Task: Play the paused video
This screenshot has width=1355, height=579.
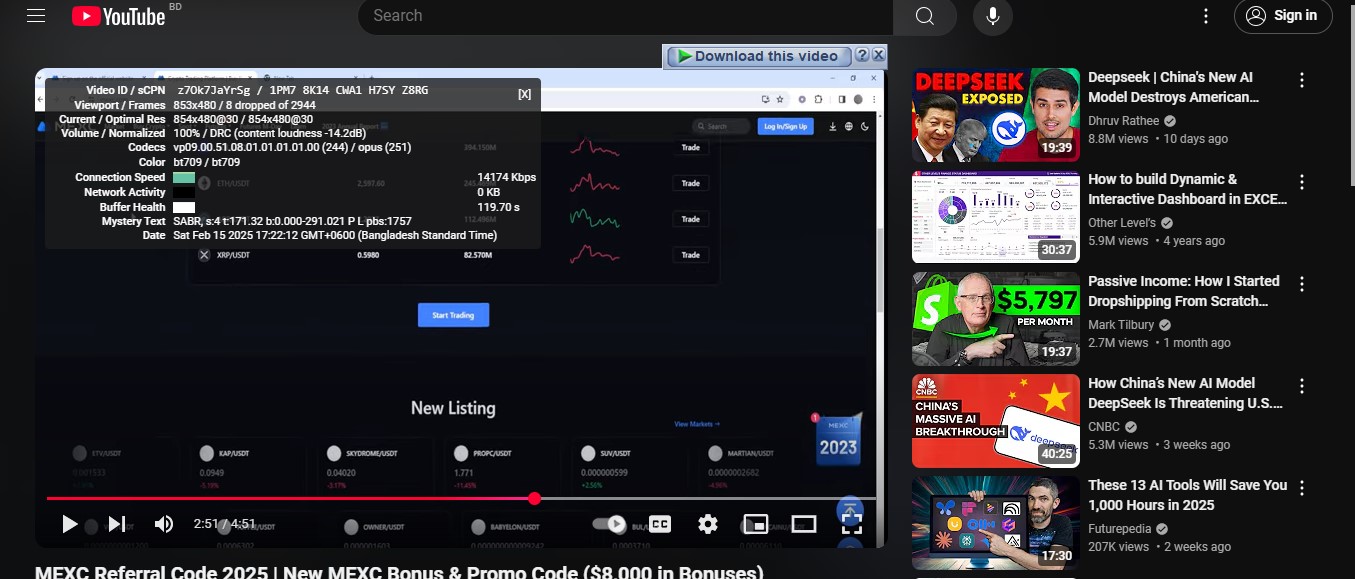Action: pyautogui.click(x=69, y=524)
